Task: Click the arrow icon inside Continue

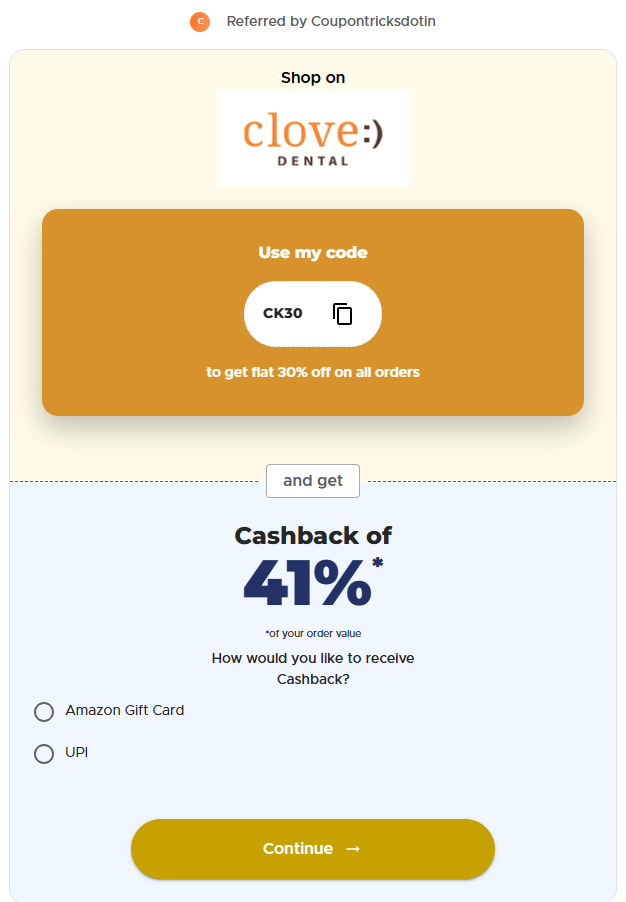Action: (x=353, y=849)
